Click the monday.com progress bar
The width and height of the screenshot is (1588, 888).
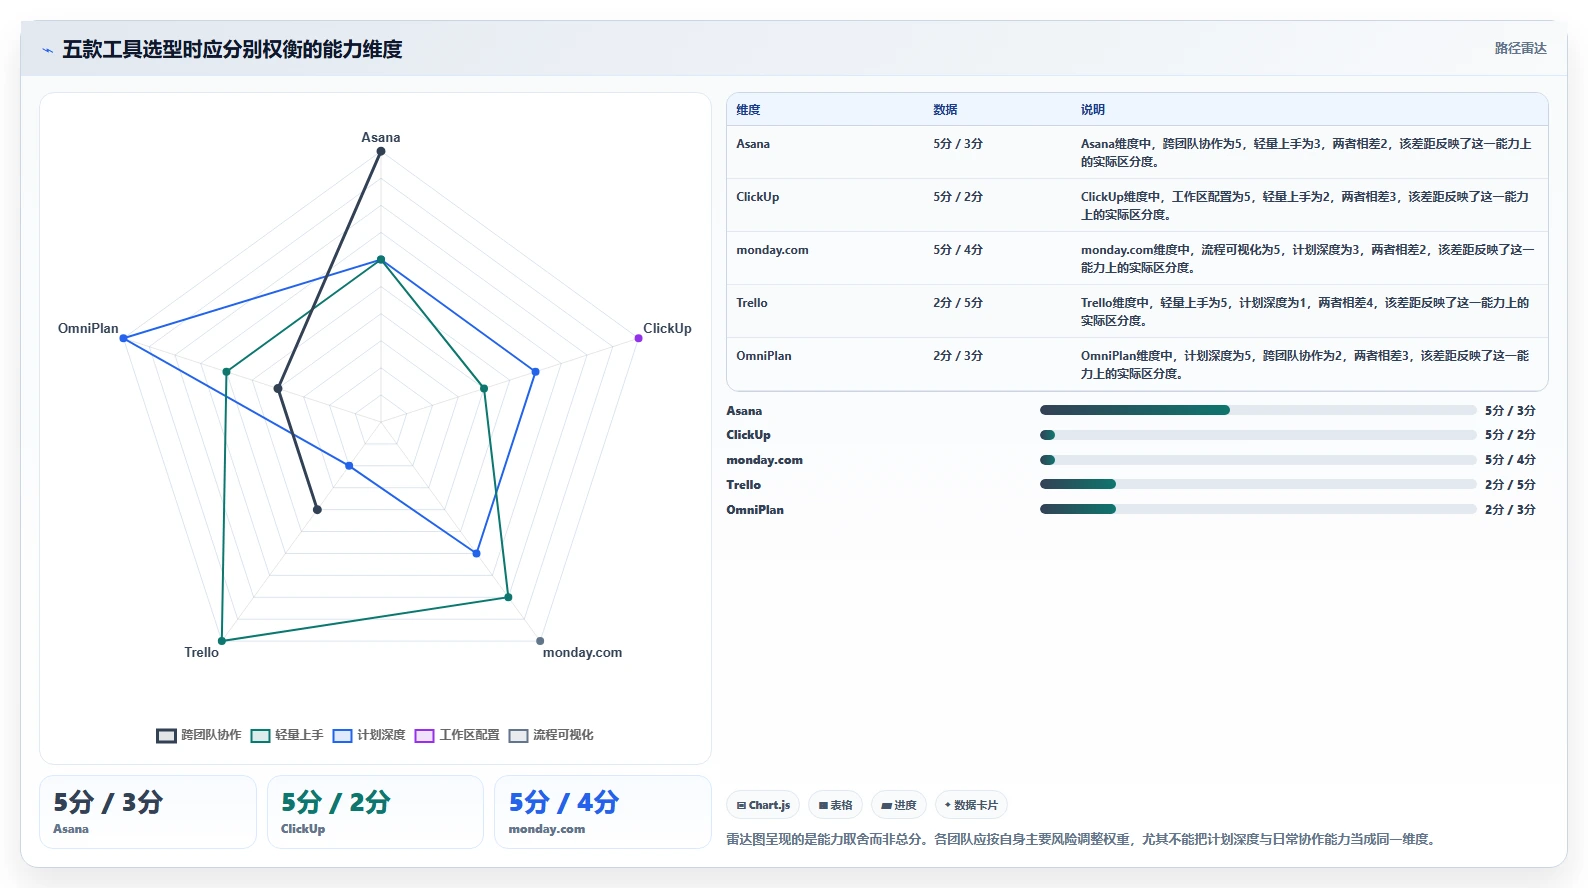[1258, 460]
